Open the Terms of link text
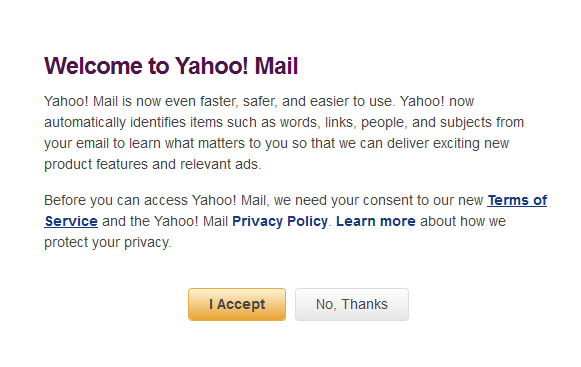Screen dimensions: 581x367 click(517, 200)
